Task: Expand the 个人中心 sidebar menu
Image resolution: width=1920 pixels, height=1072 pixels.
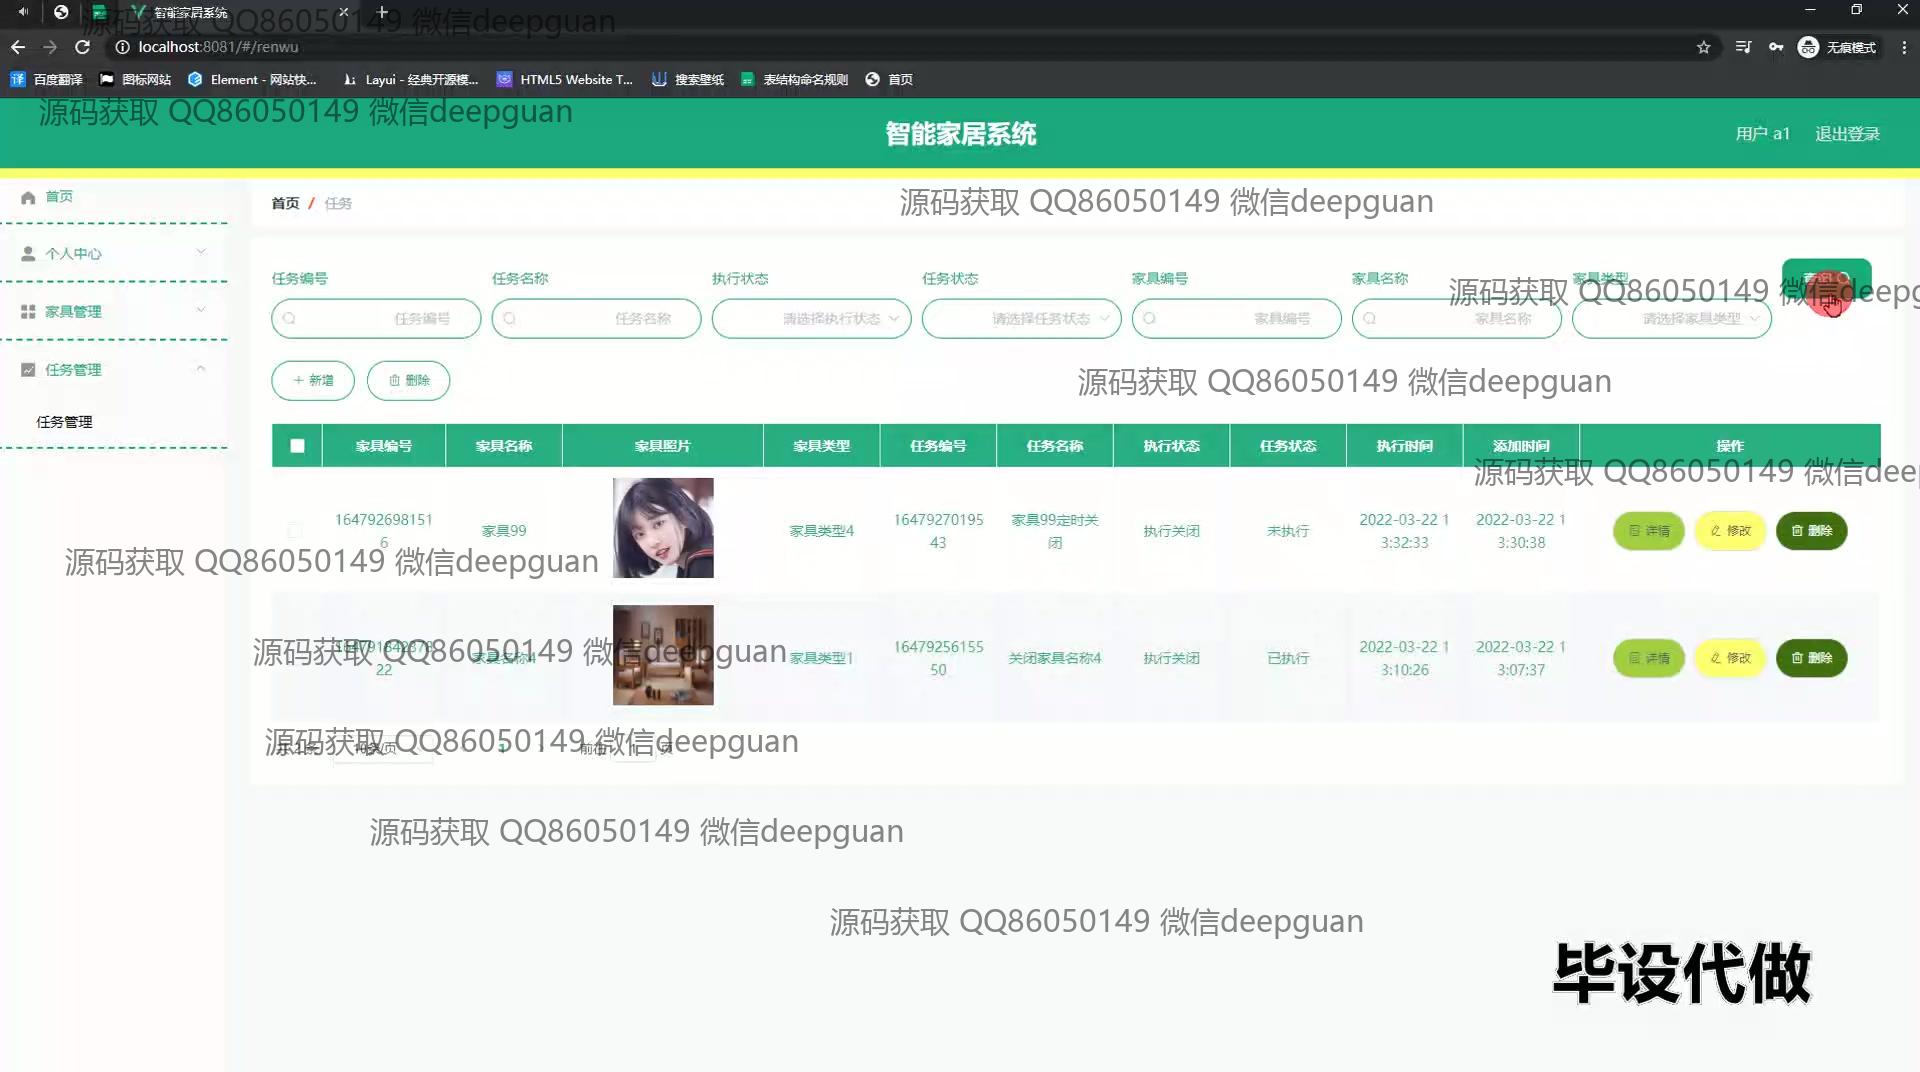Action: 113,254
